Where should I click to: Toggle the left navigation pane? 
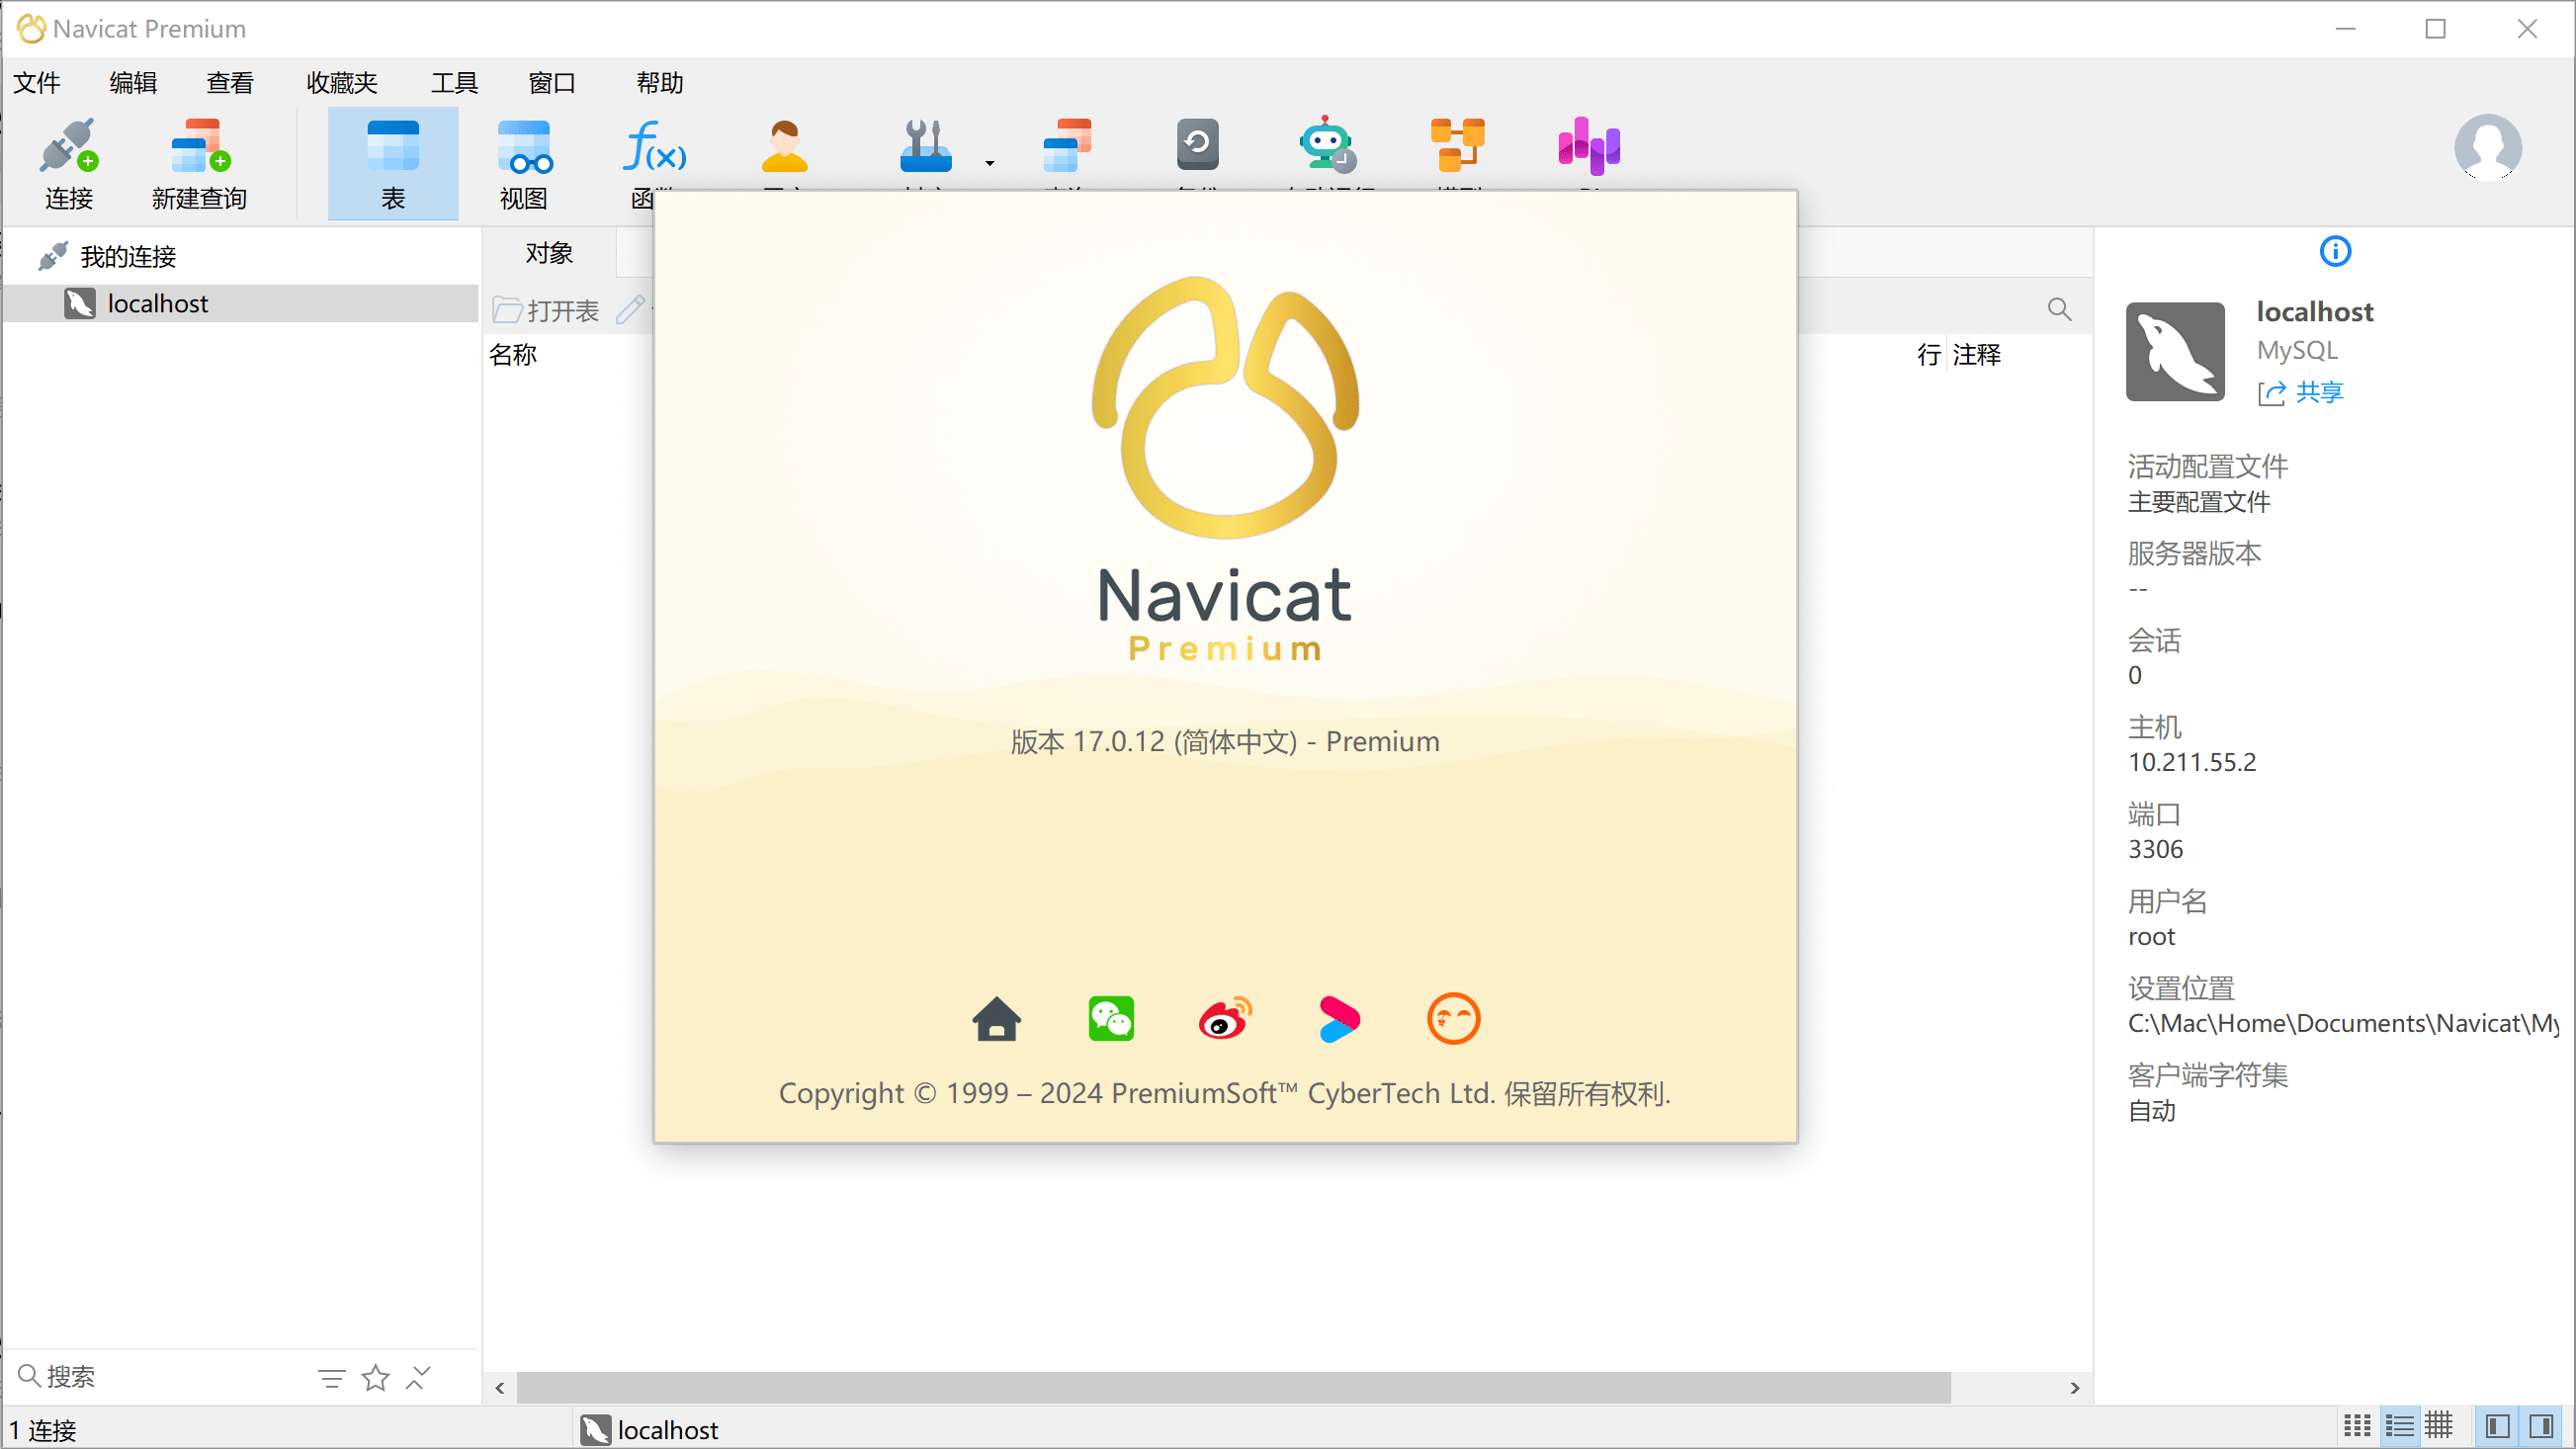pyautogui.click(x=2497, y=1426)
